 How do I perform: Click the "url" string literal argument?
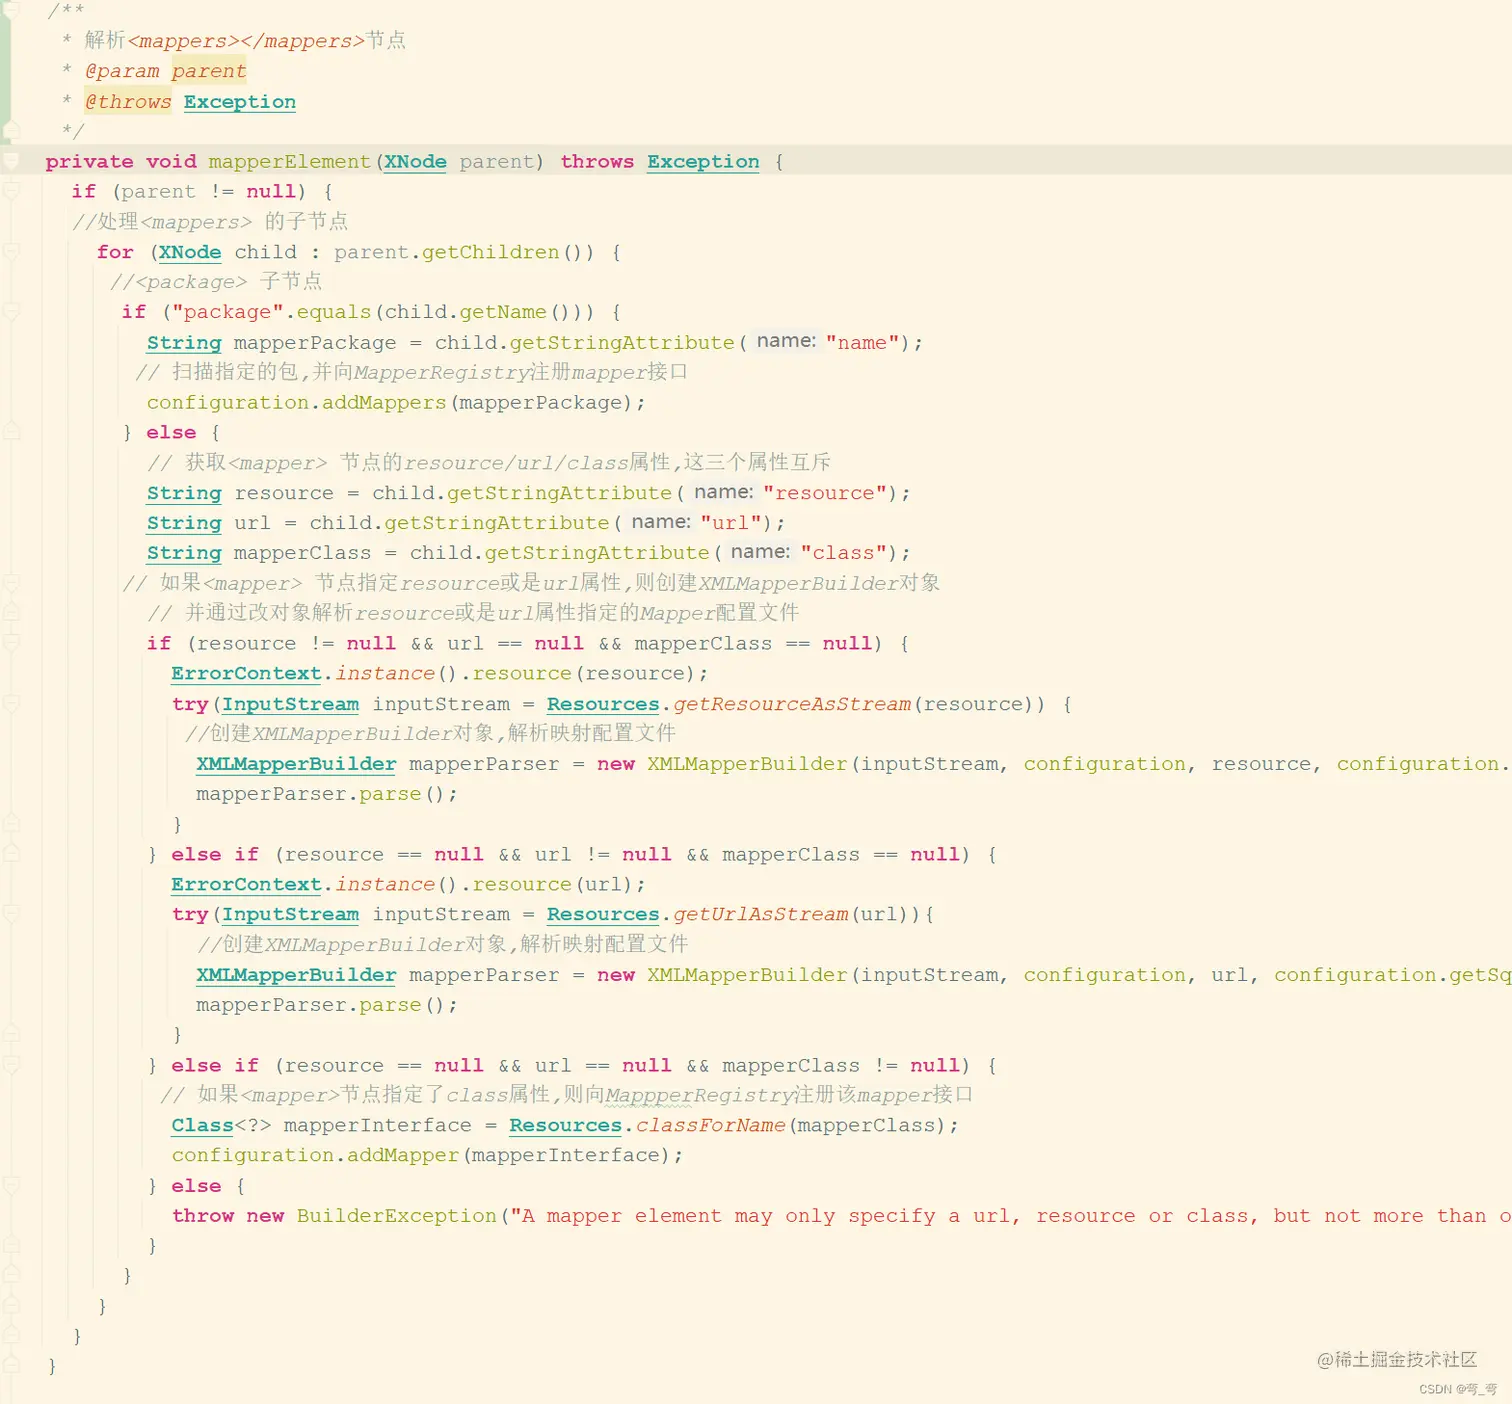point(730,523)
